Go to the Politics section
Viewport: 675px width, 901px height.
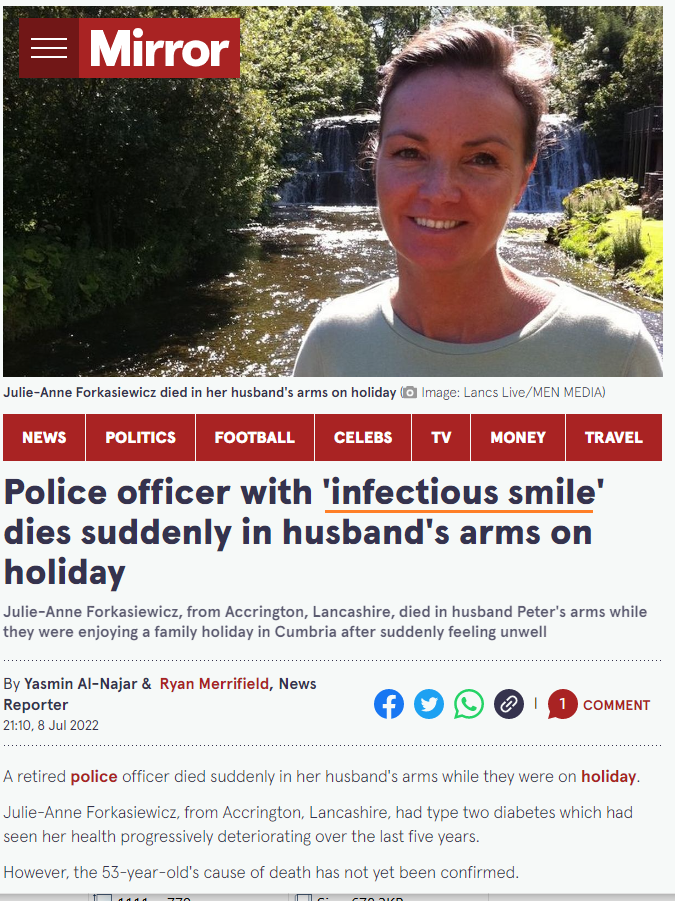pyautogui.click(x=141, y=437)
